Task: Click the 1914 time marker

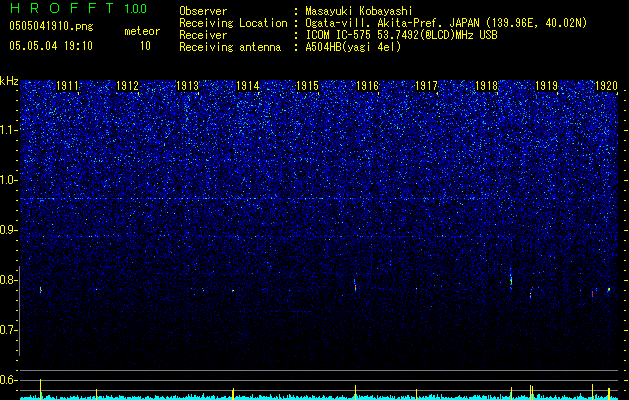Action: [248, 86]
